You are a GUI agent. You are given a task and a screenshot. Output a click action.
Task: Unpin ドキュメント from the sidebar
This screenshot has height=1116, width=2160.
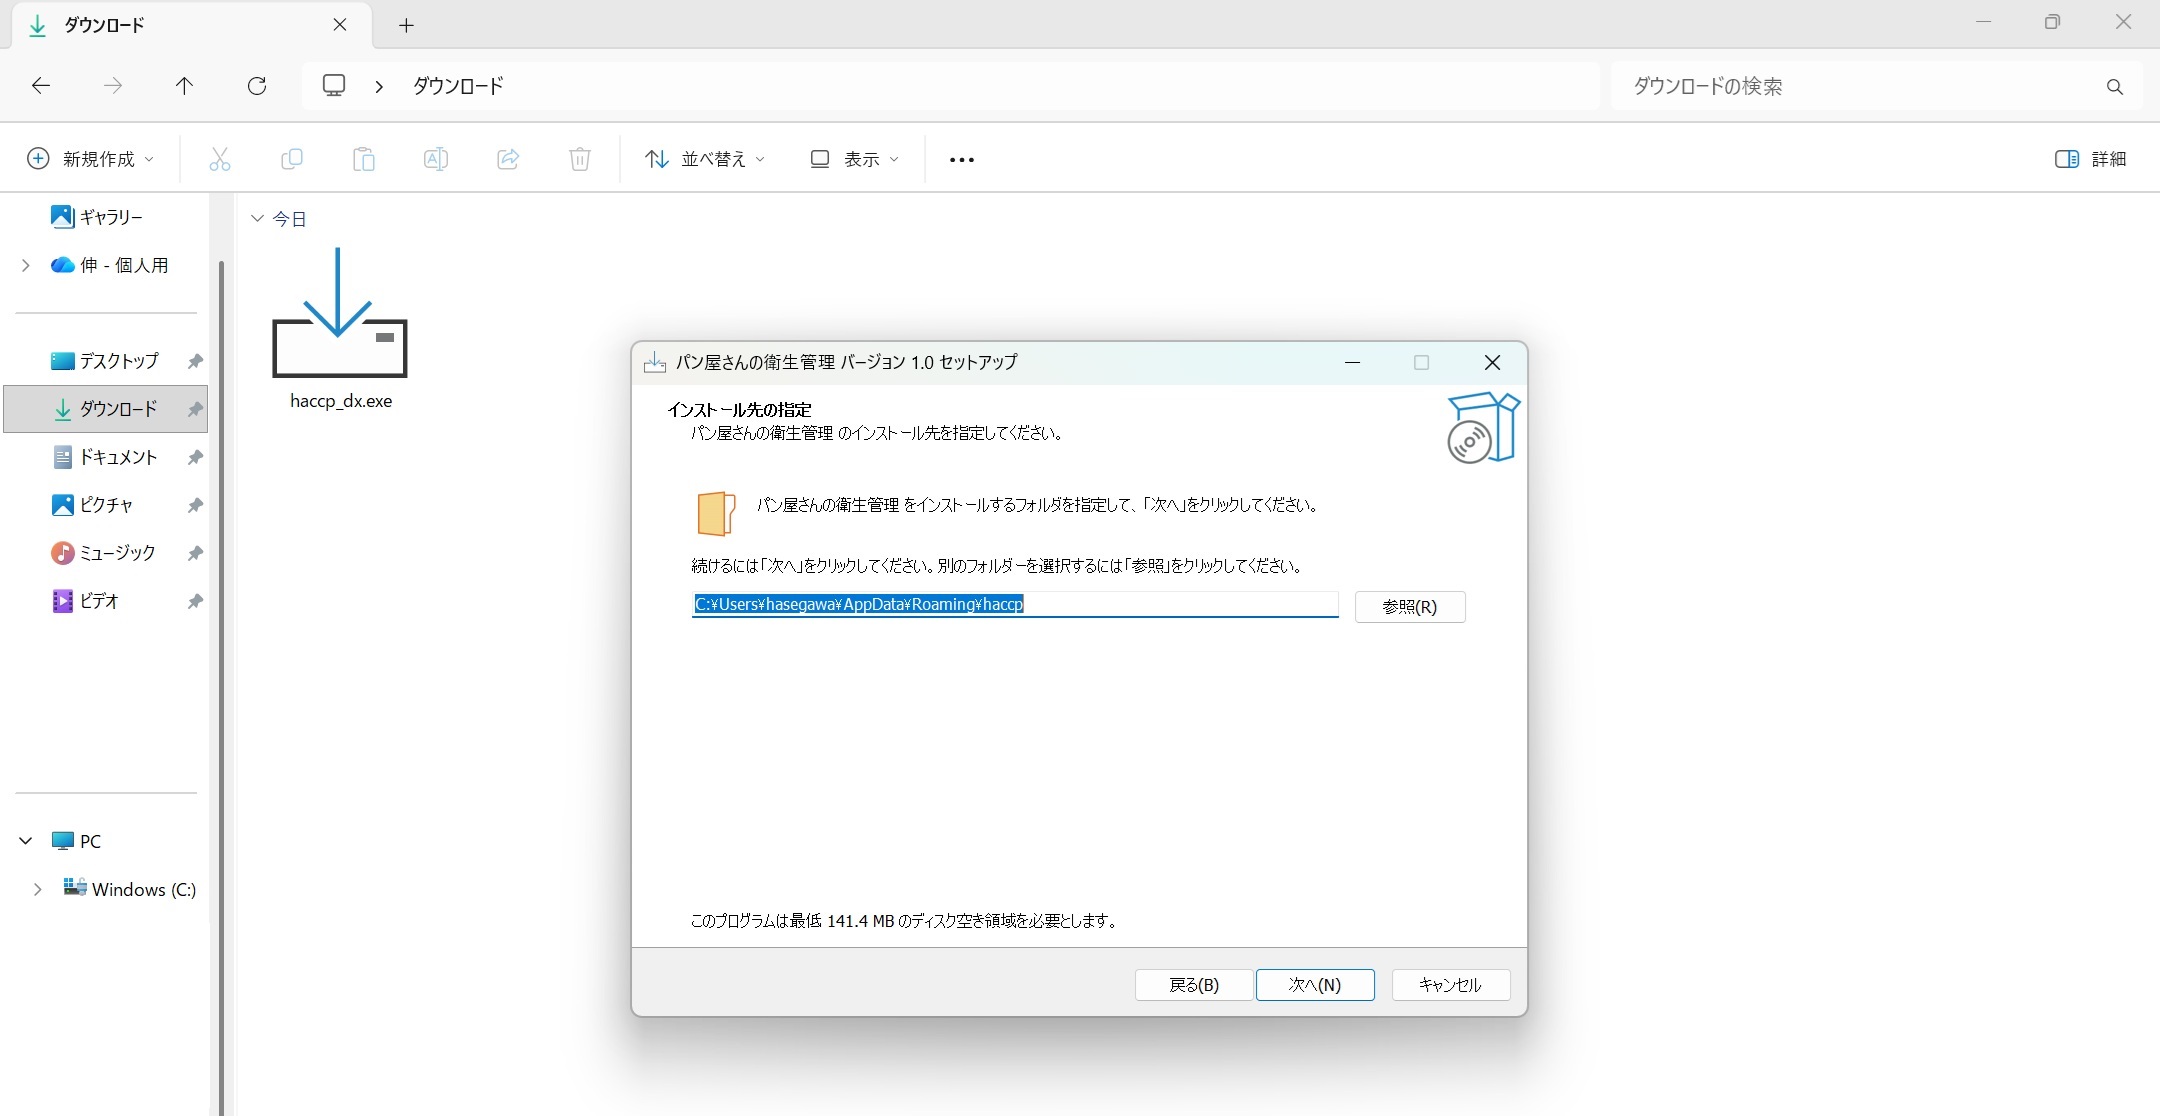tap(195, 457)
